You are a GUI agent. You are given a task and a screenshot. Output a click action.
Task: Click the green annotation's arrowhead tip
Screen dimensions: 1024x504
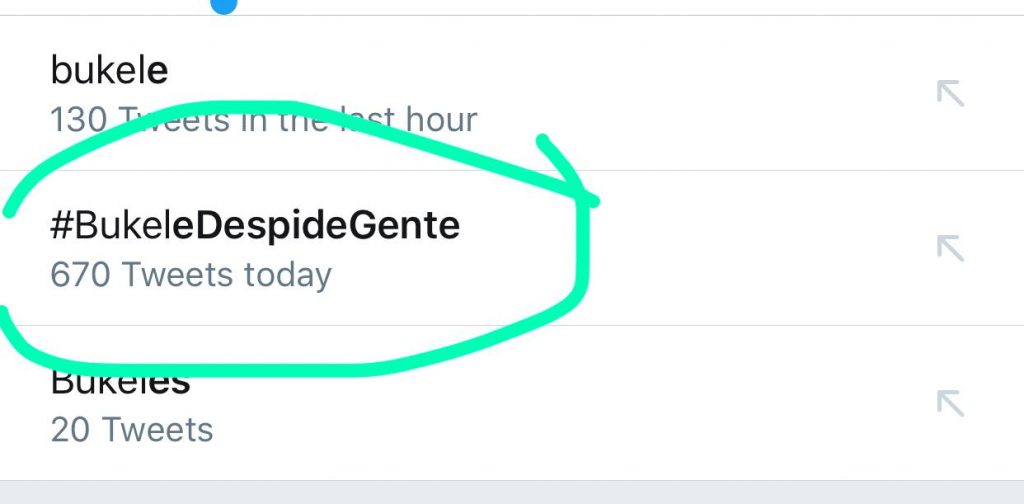pyautogui.click(x=591, y=200)
